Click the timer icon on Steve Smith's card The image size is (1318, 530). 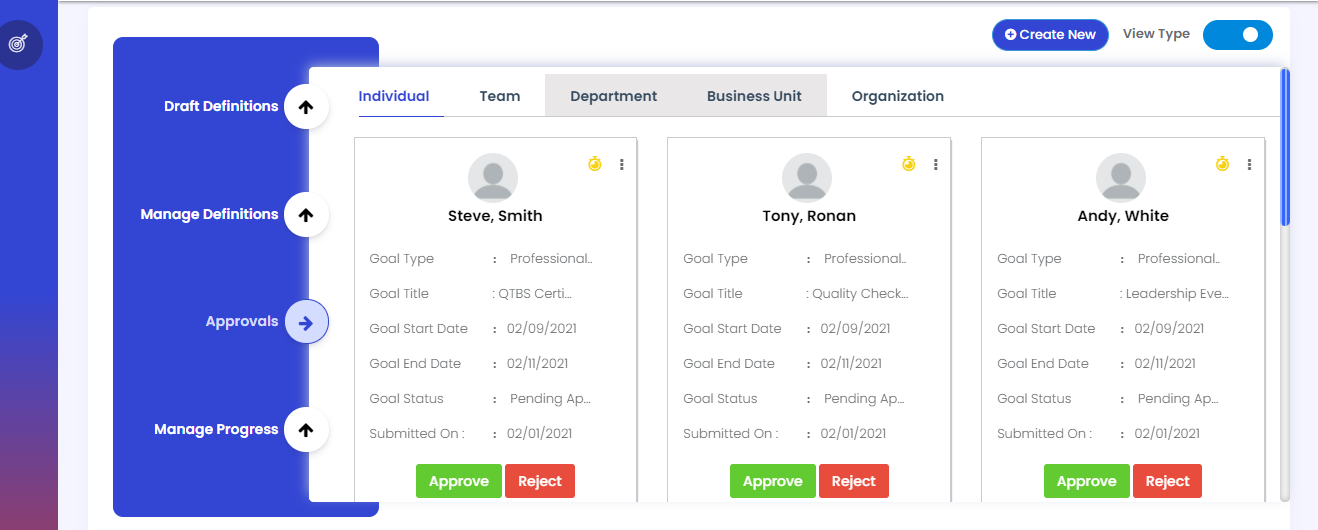pyautogui.click(x=594, y=163)
